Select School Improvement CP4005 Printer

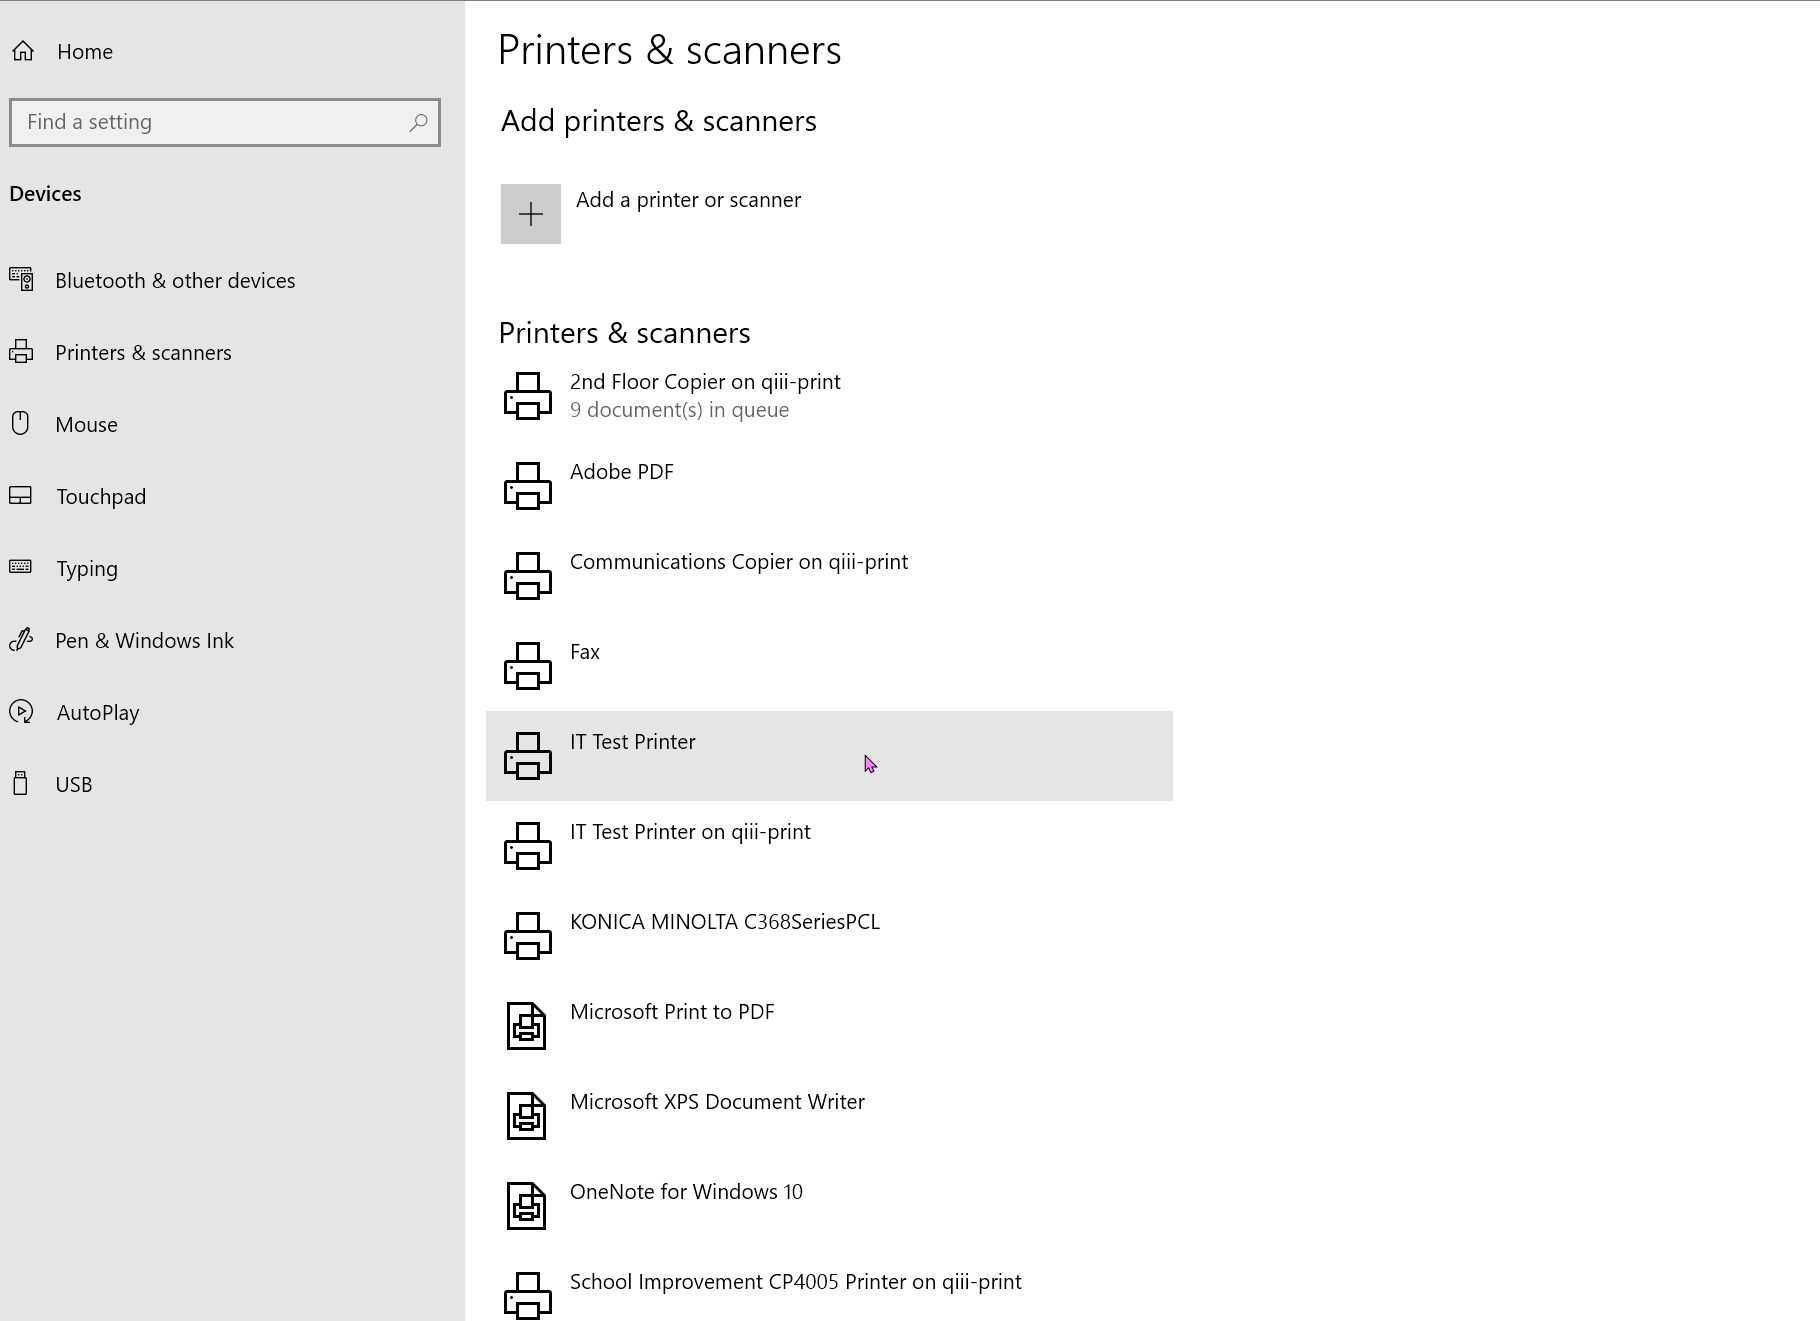[795, 1283]
